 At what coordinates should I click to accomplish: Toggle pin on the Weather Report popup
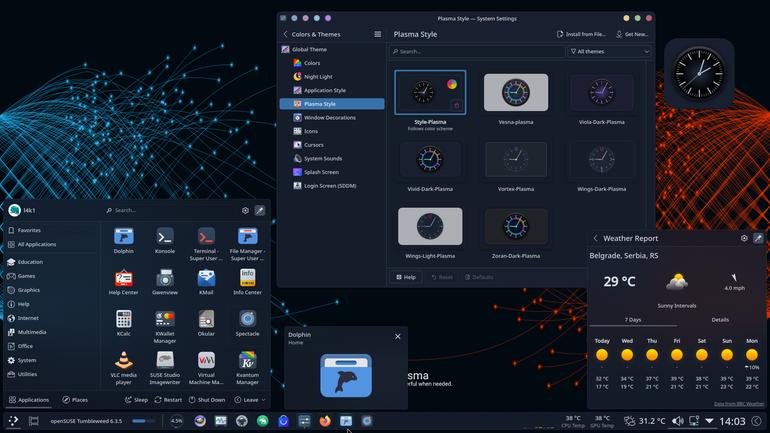[758, 238]
